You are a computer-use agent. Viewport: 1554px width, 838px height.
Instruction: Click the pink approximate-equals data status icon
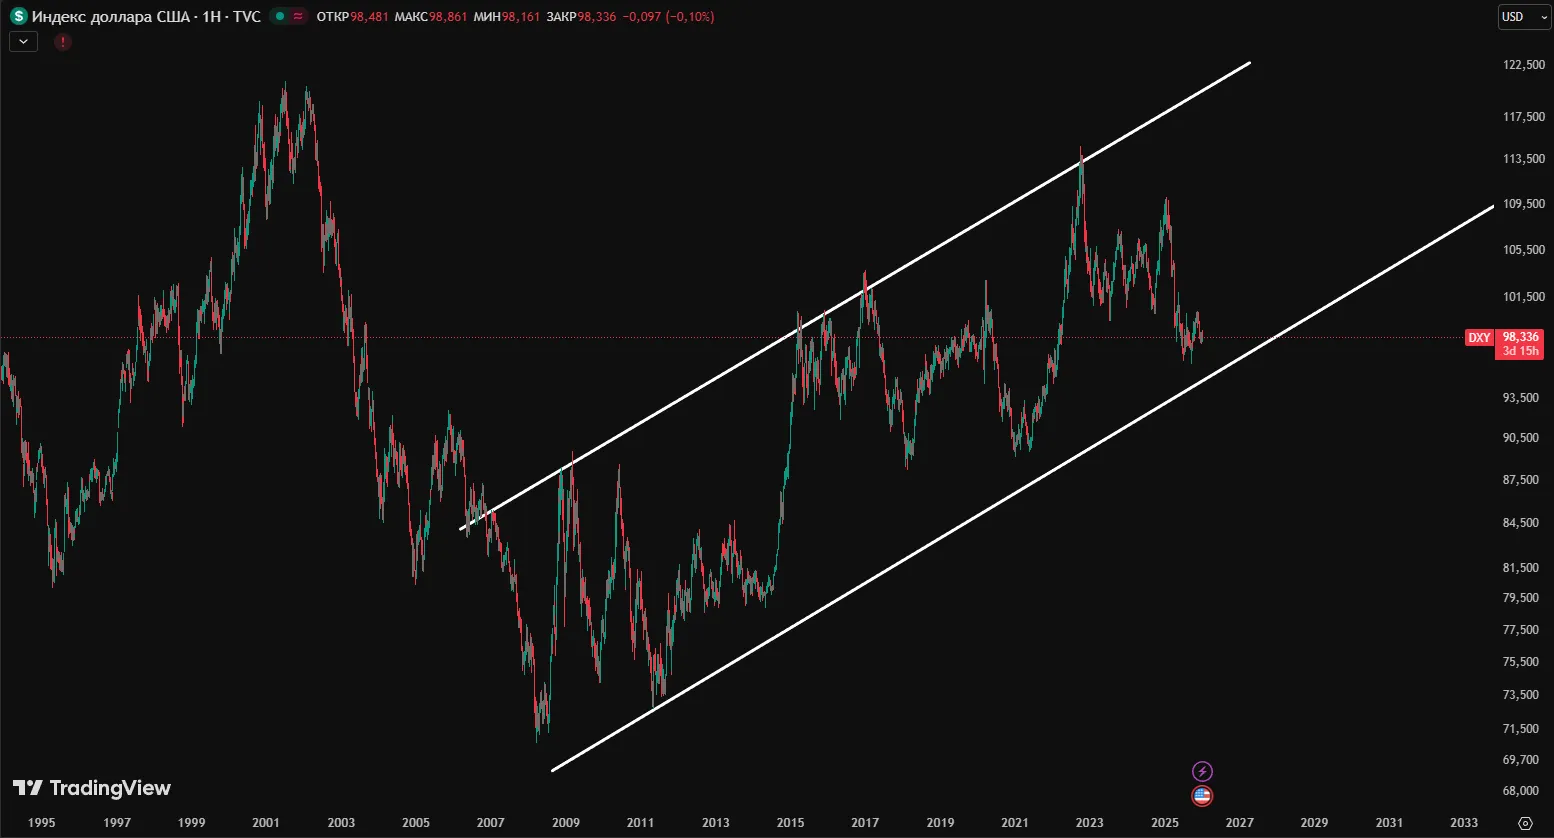click(x=298, y=16)
